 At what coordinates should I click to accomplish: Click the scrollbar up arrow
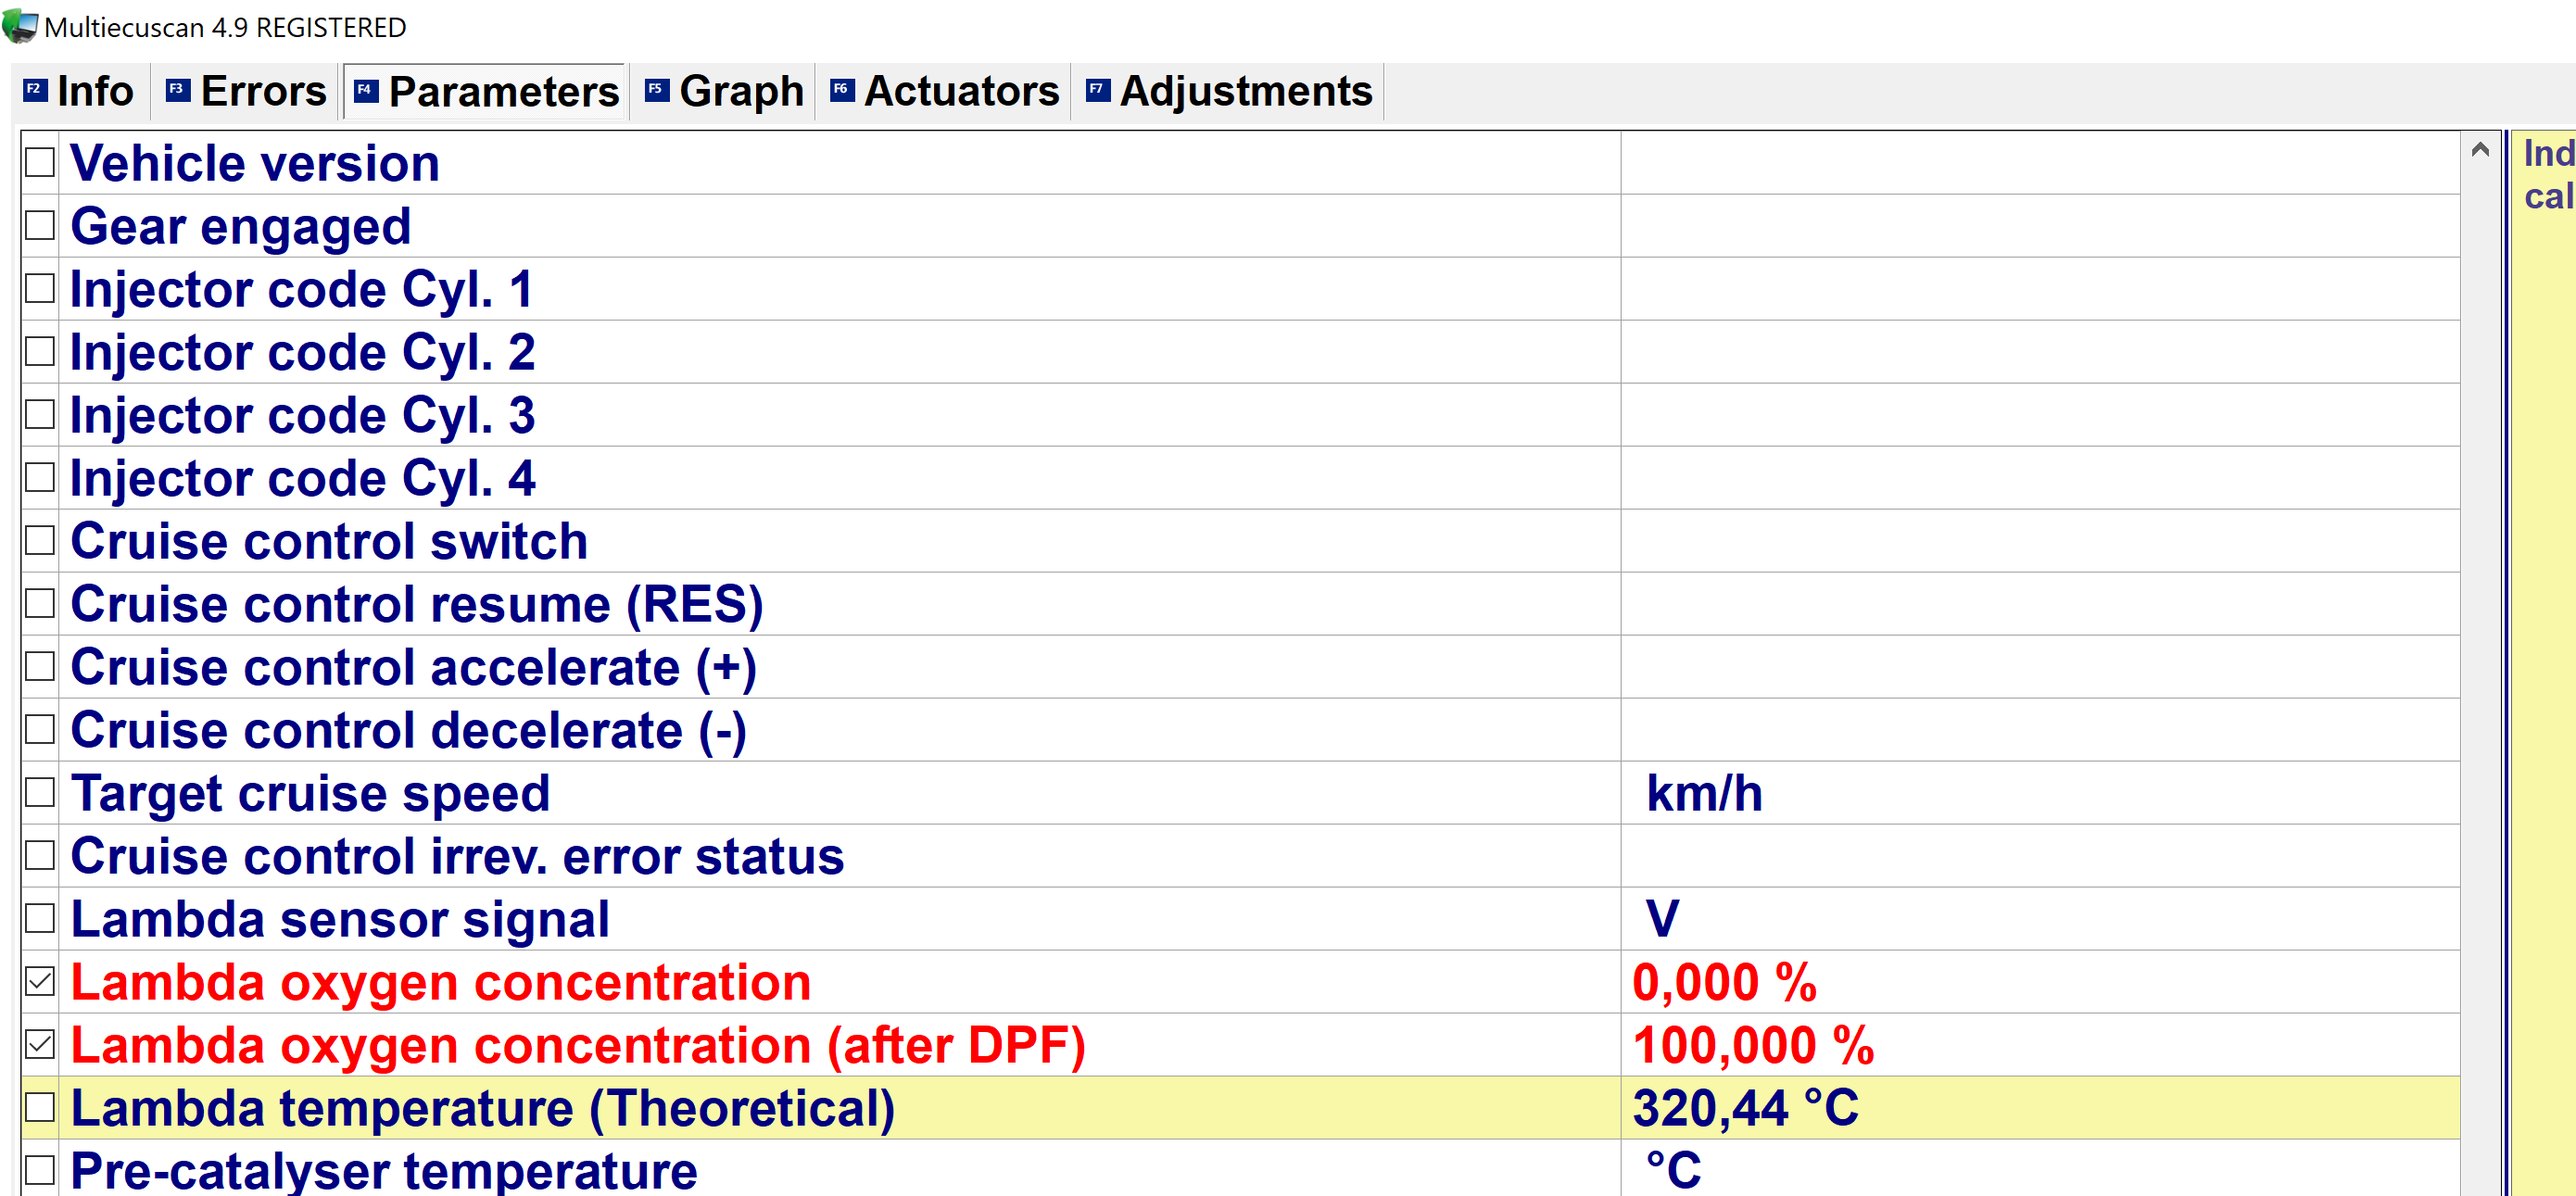[2479, 150]
